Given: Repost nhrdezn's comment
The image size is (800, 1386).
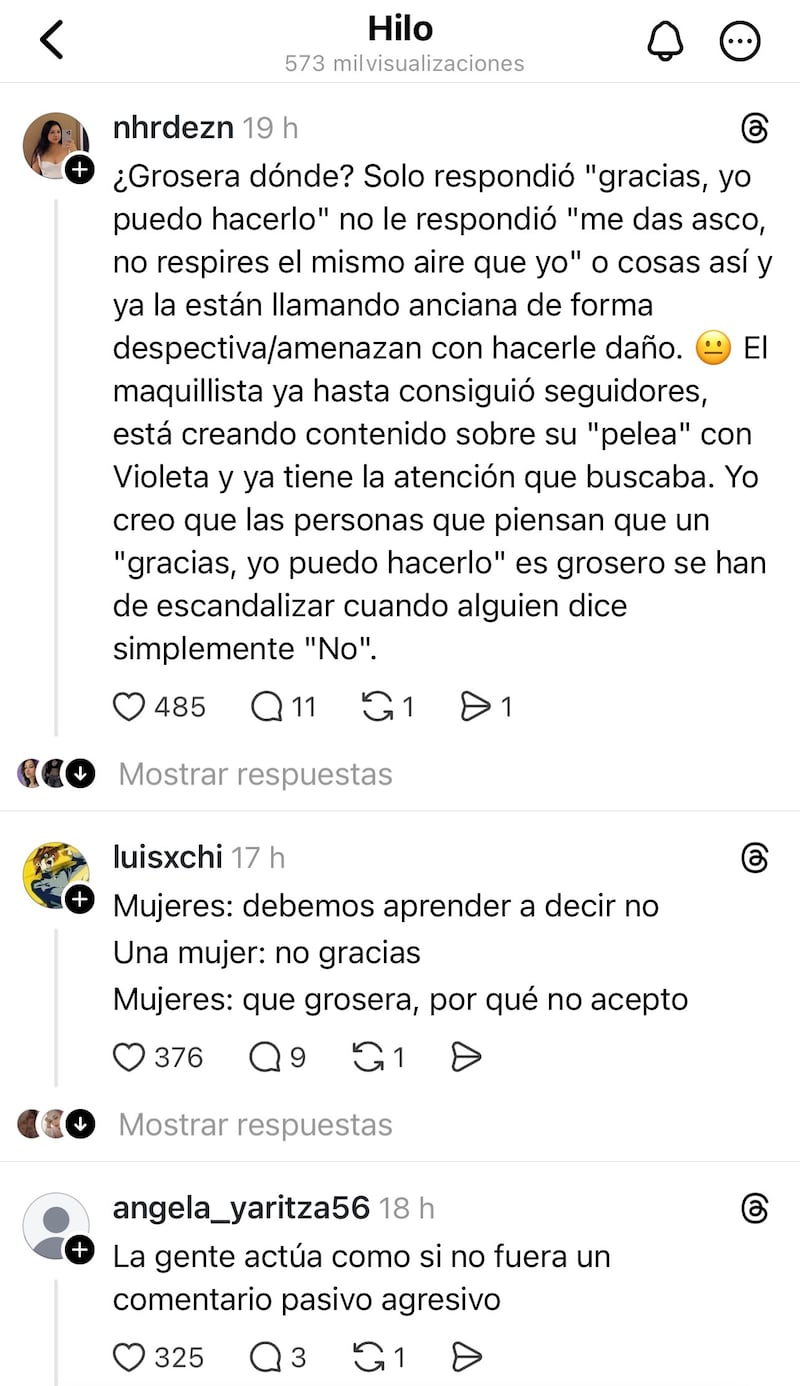Looking at the screenshot, I should click(376, 707).
